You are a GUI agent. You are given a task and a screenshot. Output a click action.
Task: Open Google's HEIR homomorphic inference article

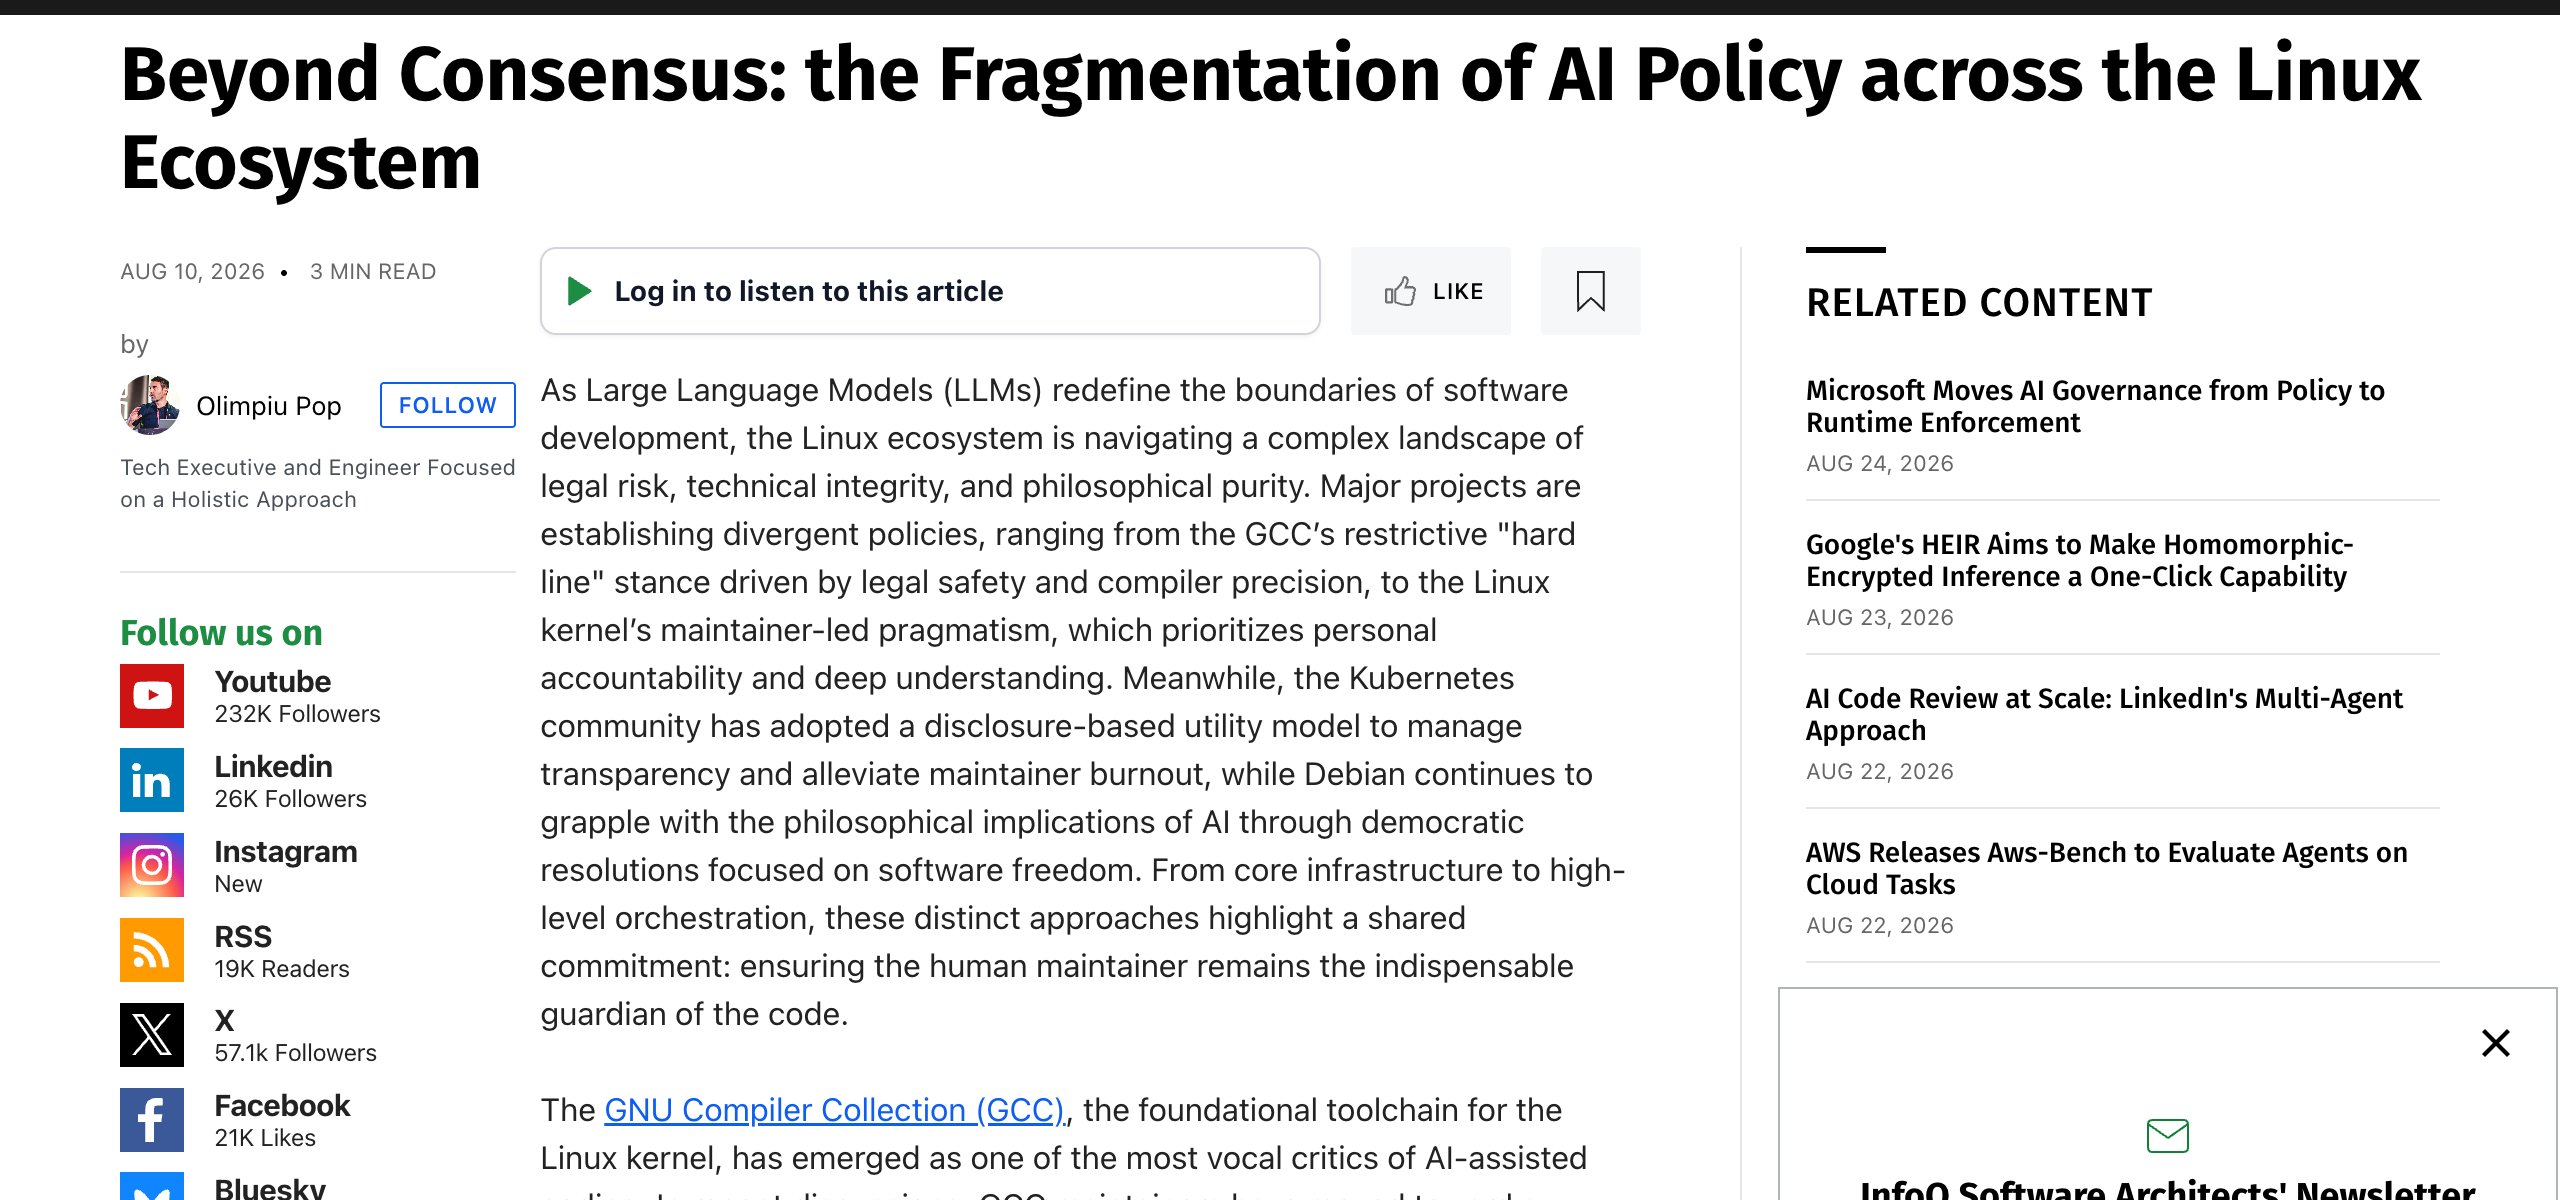click(2079, 560)
